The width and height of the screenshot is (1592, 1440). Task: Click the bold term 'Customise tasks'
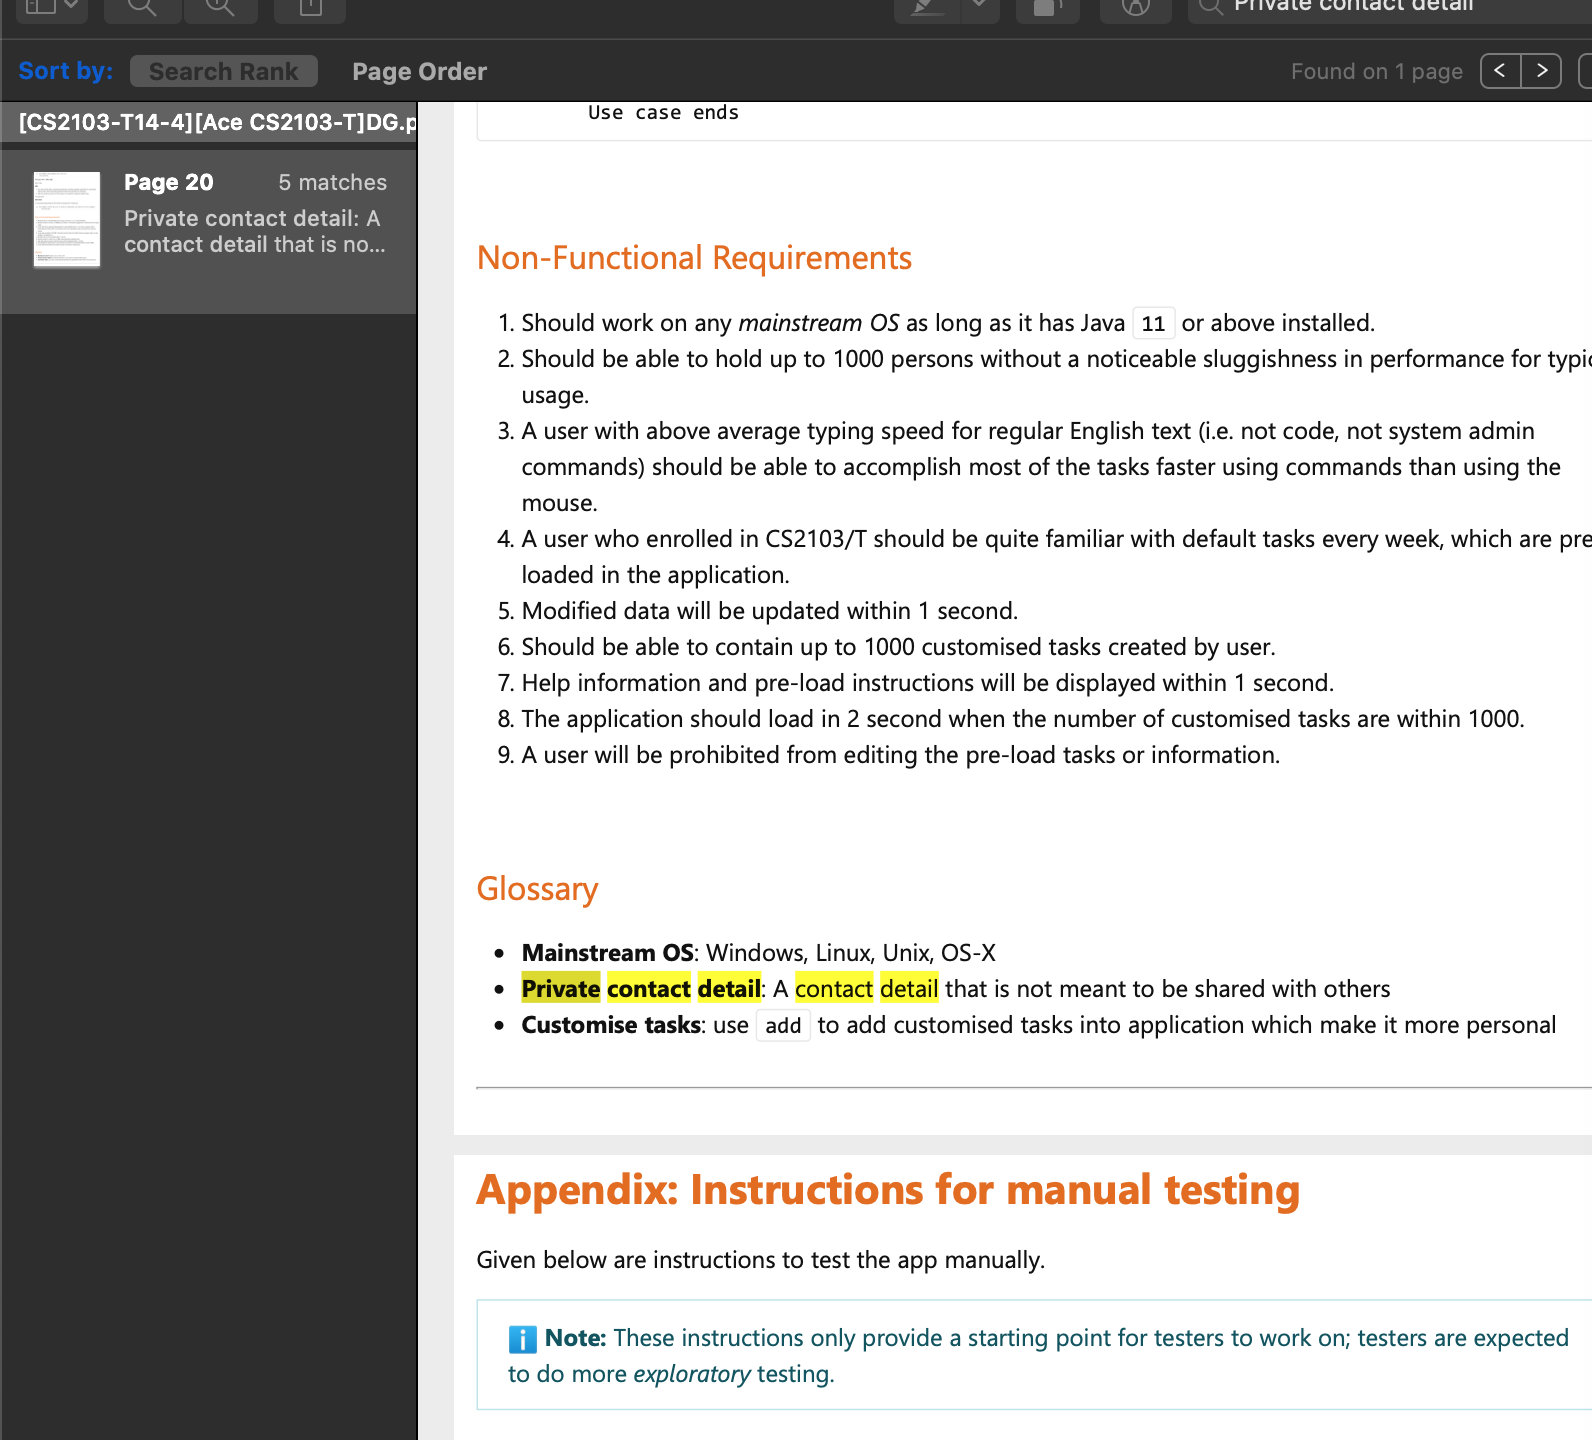pos(611,1025)
